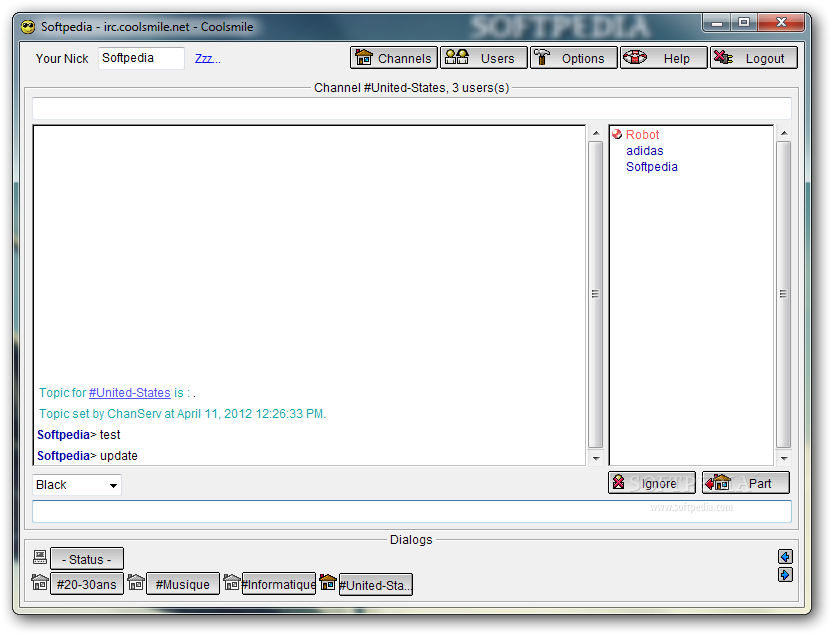Screen dimensions: 832x635
Task: Click the Zzz... away link
Action: [207, 58]
